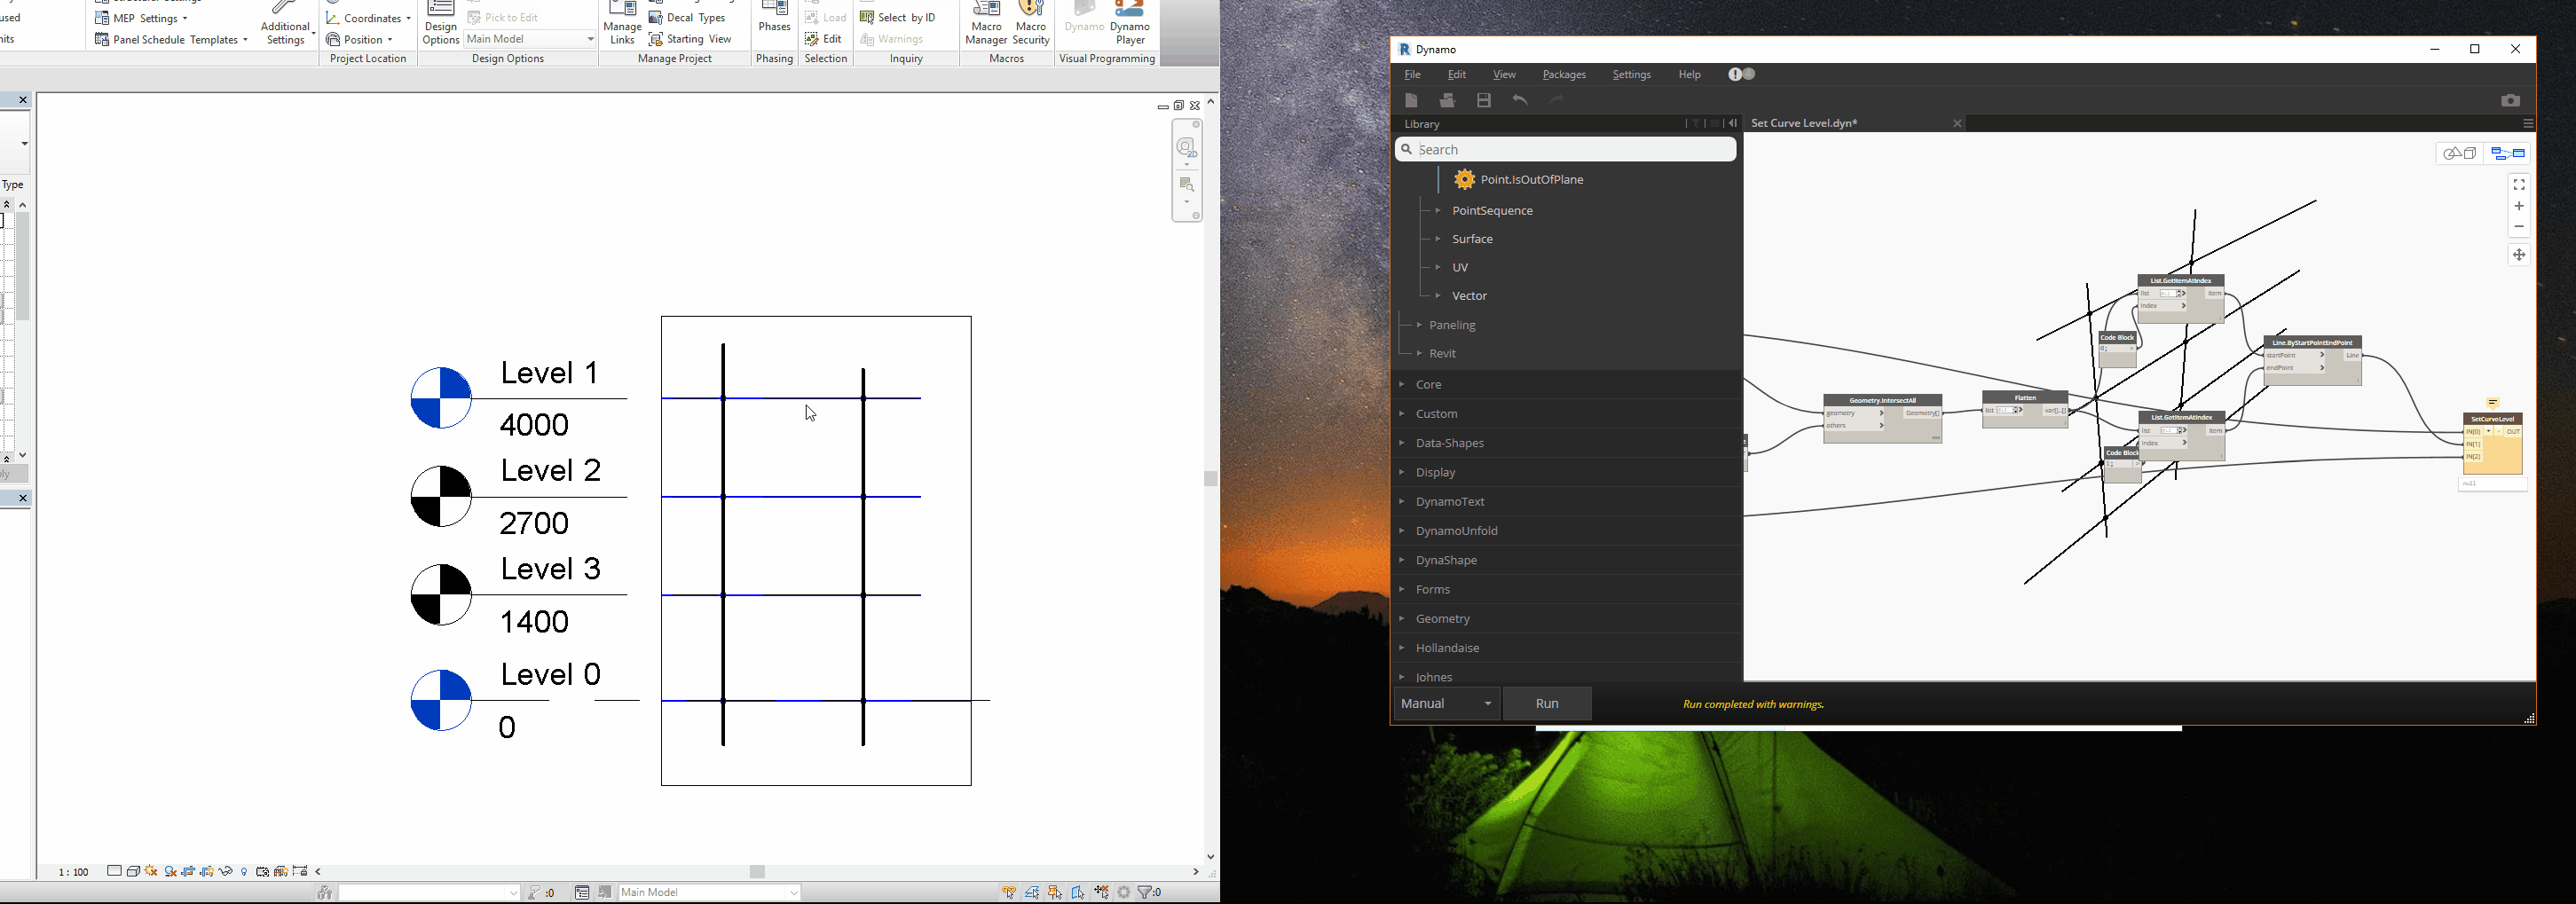2576x904 pixels.
Task: Click Reveal Hidden Elements lightbulb icon
Action: 245,872
